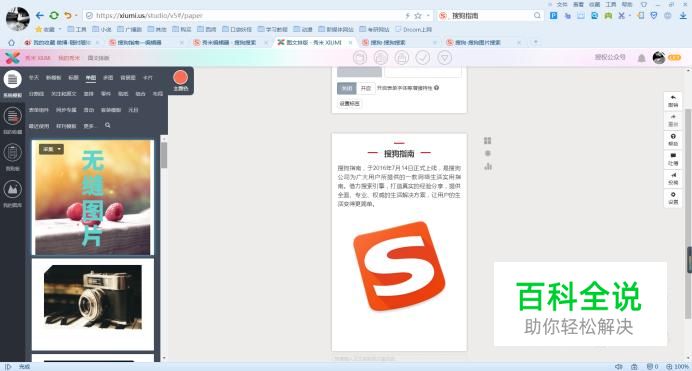Switch the toggle to 开启

pos(366,88)
